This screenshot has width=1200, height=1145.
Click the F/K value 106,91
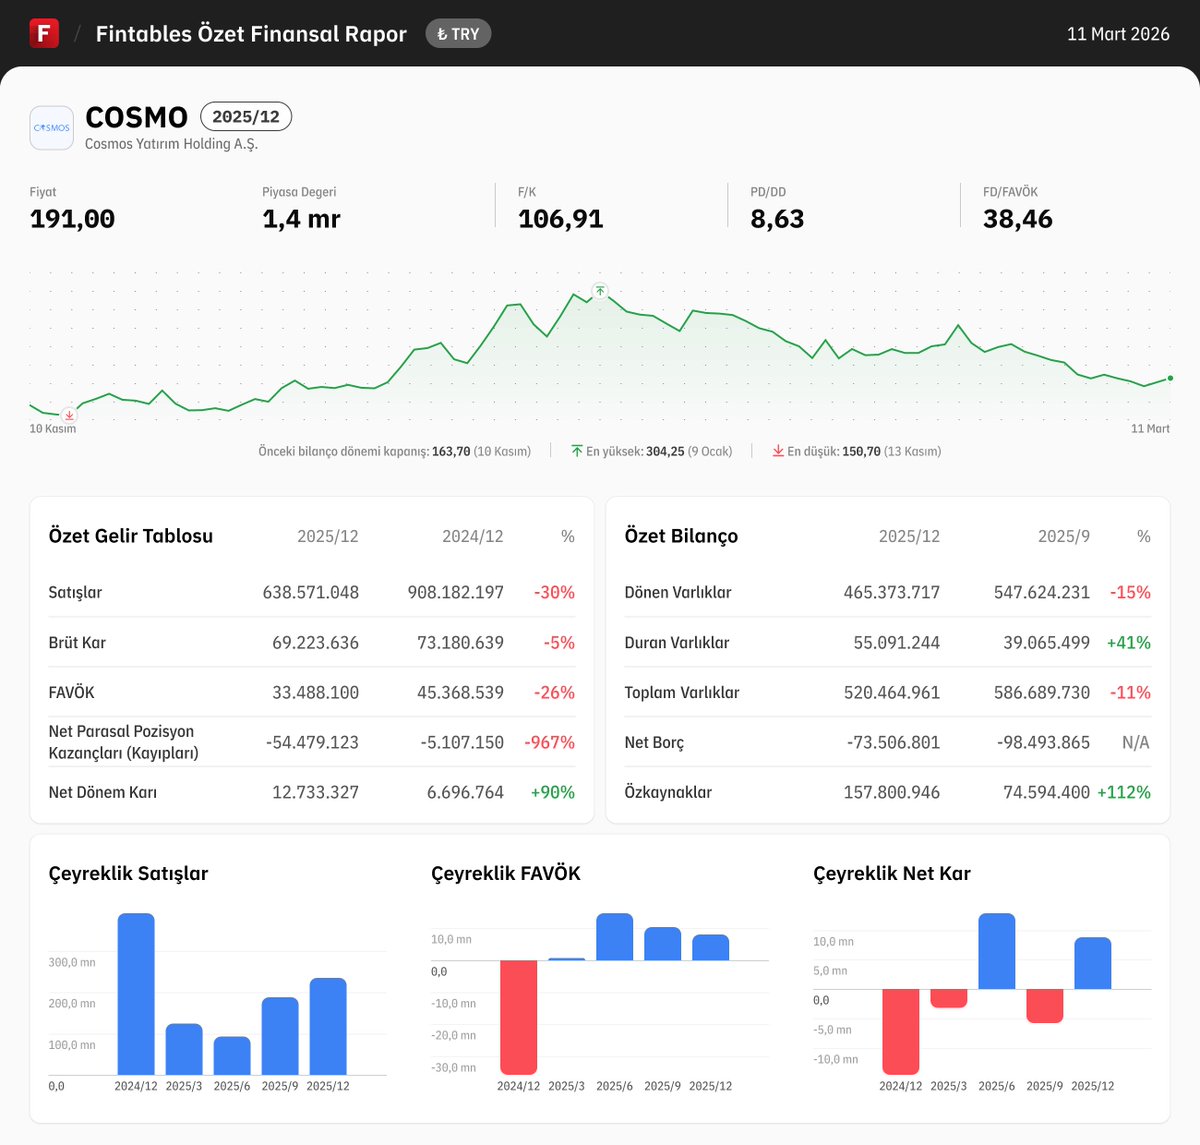pyautogui.click(x=560, y=219)
